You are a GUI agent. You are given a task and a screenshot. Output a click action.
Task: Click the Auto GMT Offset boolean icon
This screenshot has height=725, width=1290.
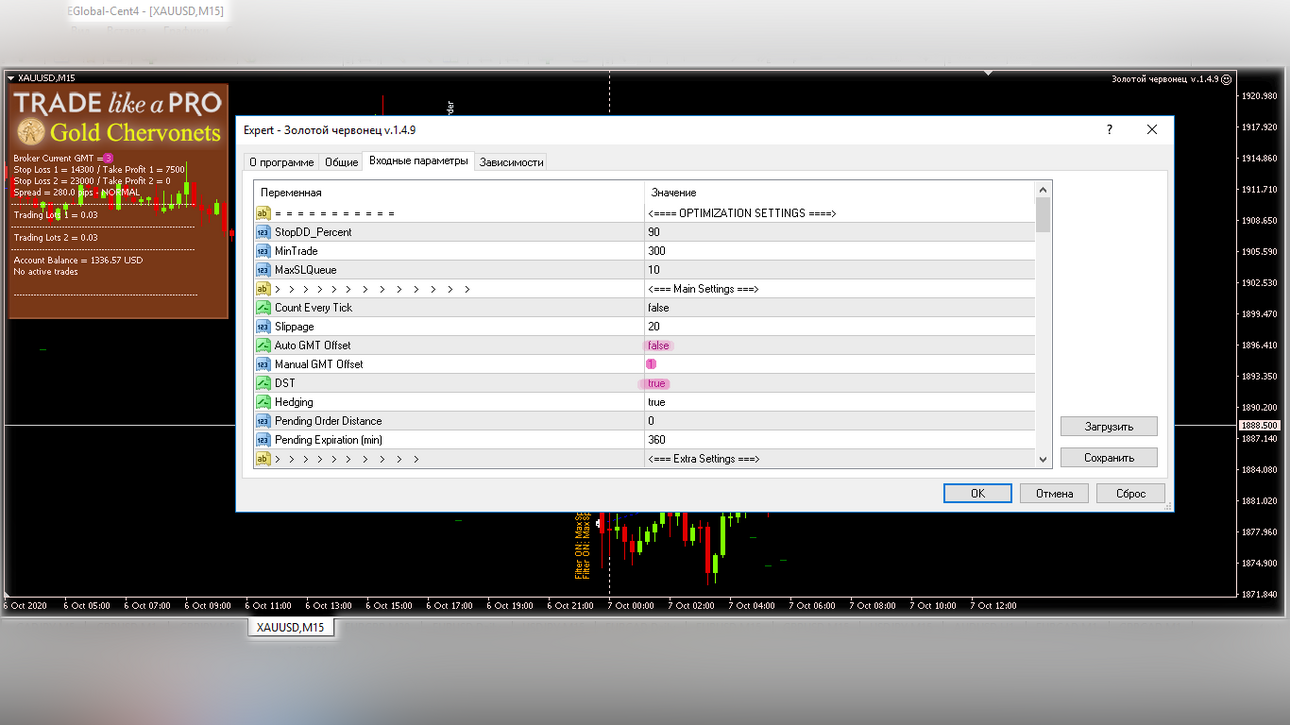coord(263,345)
